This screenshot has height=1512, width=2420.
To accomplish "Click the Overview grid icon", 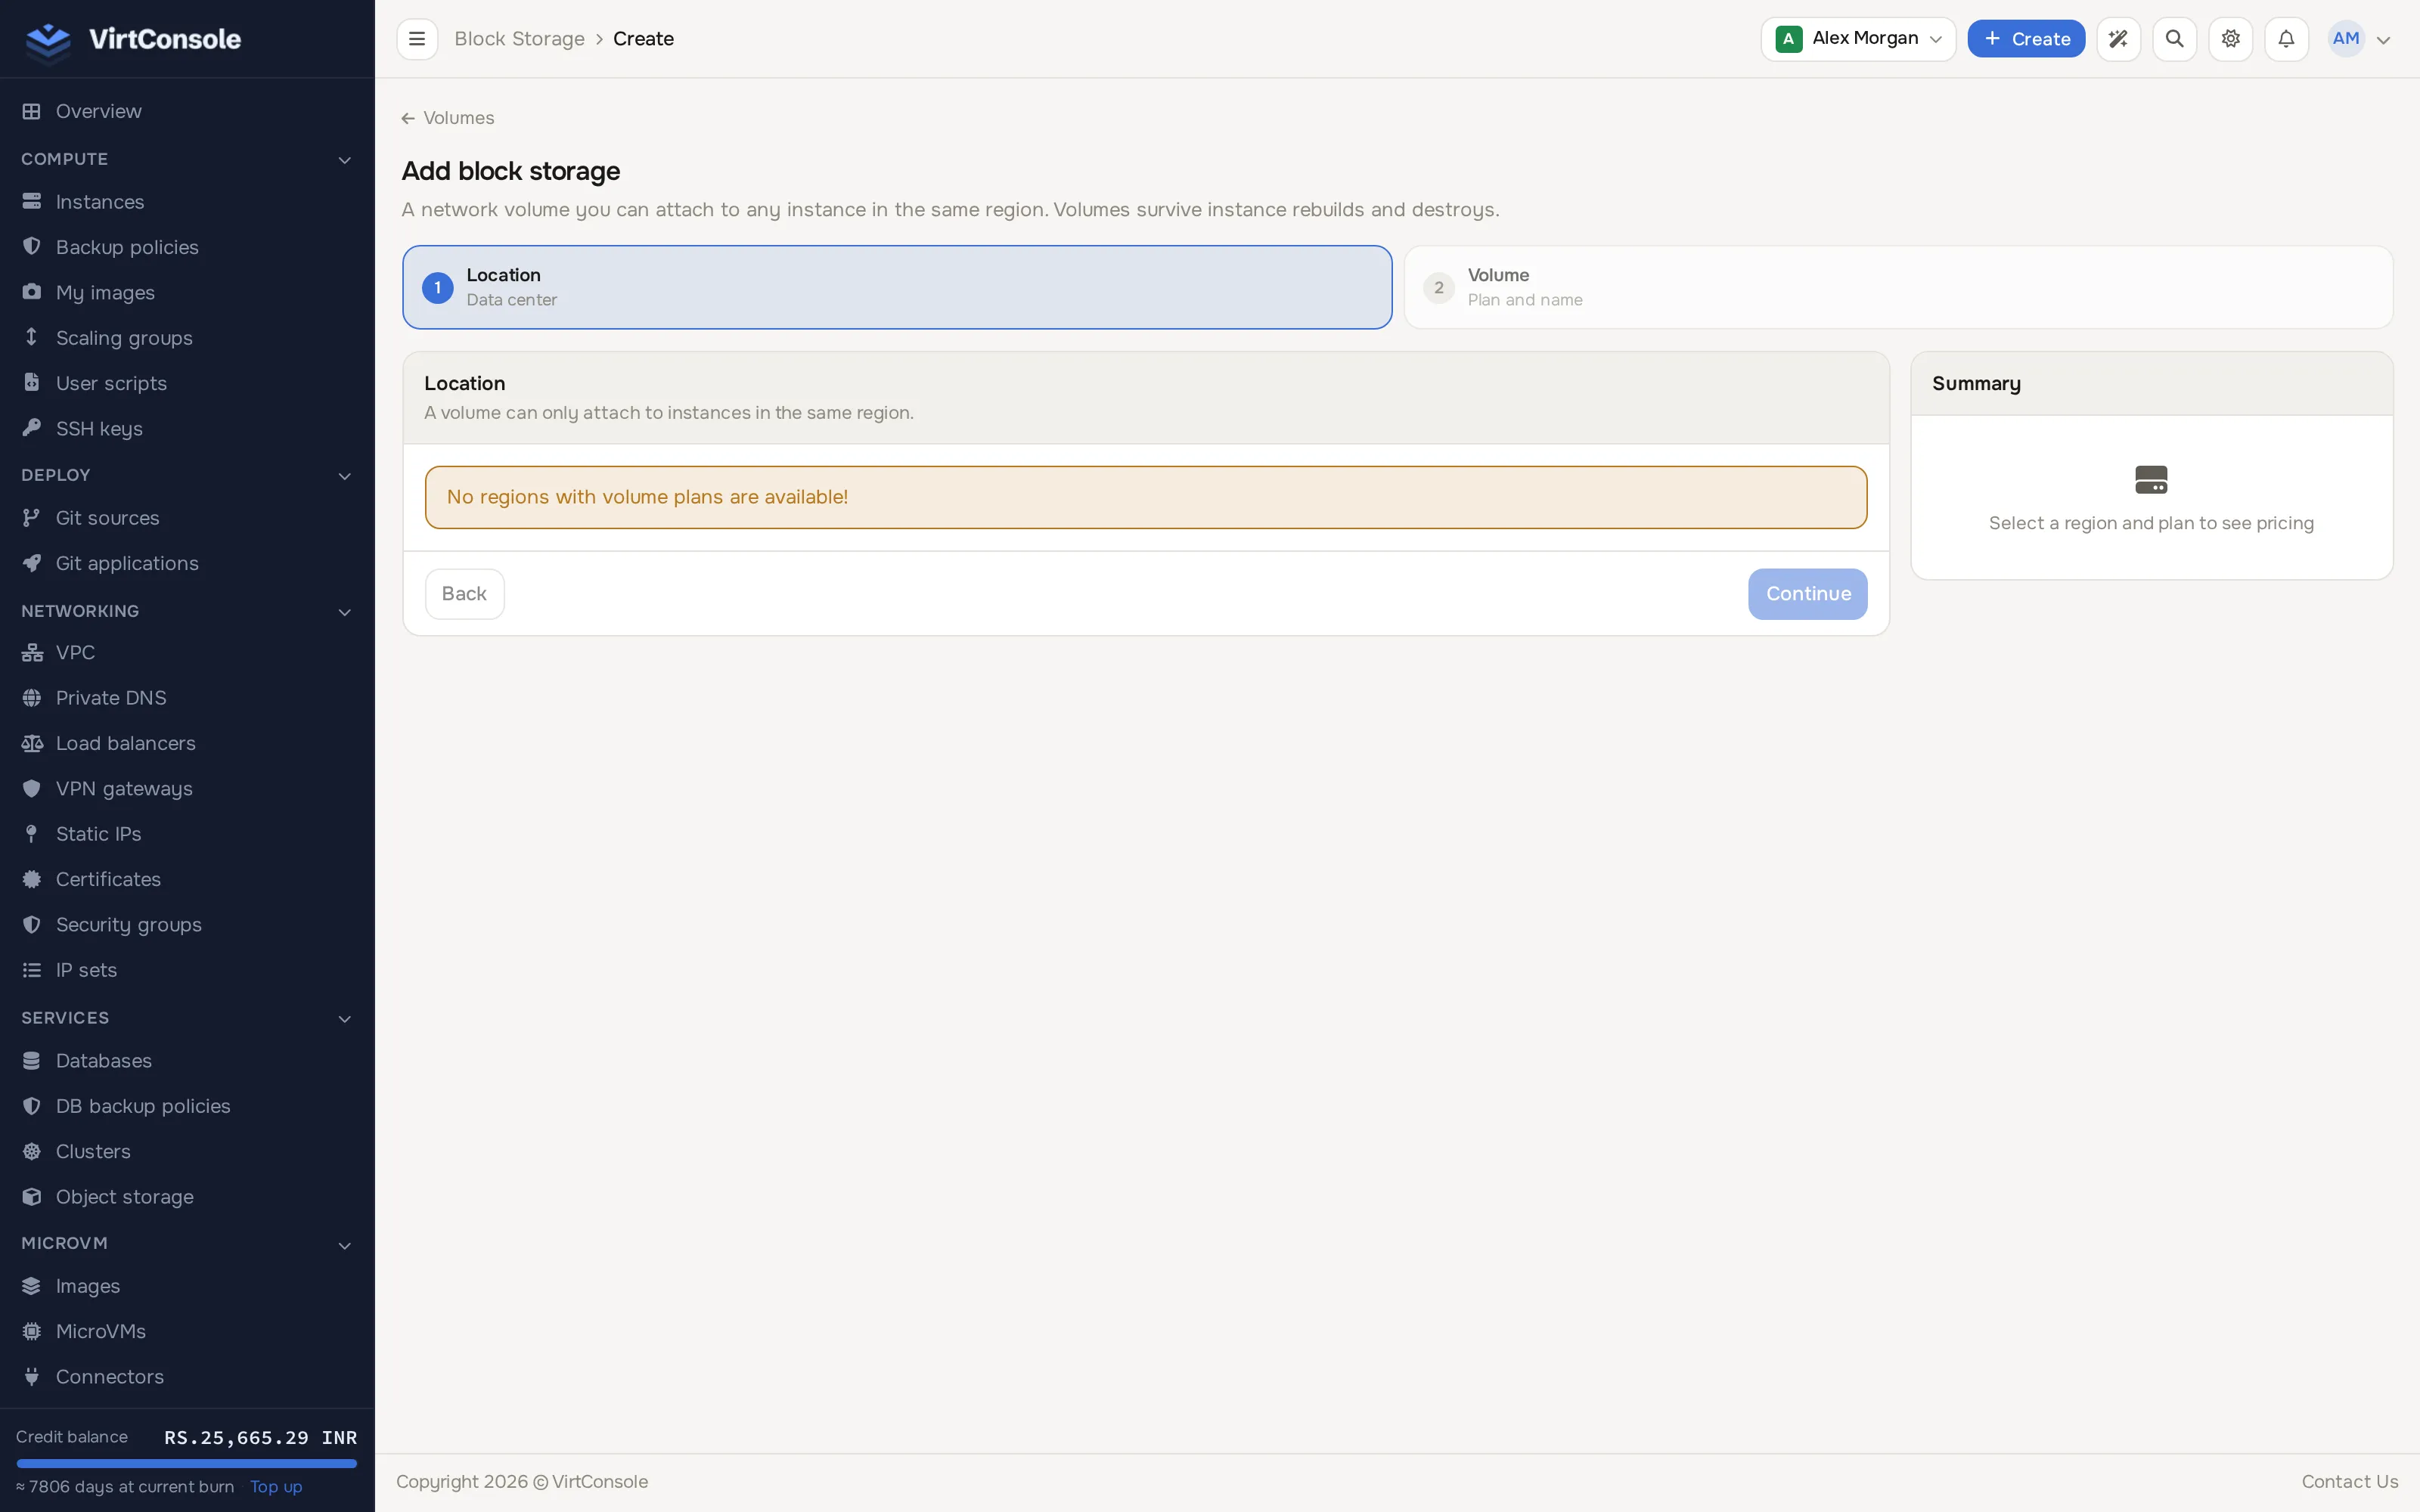I will click(32, 111).
